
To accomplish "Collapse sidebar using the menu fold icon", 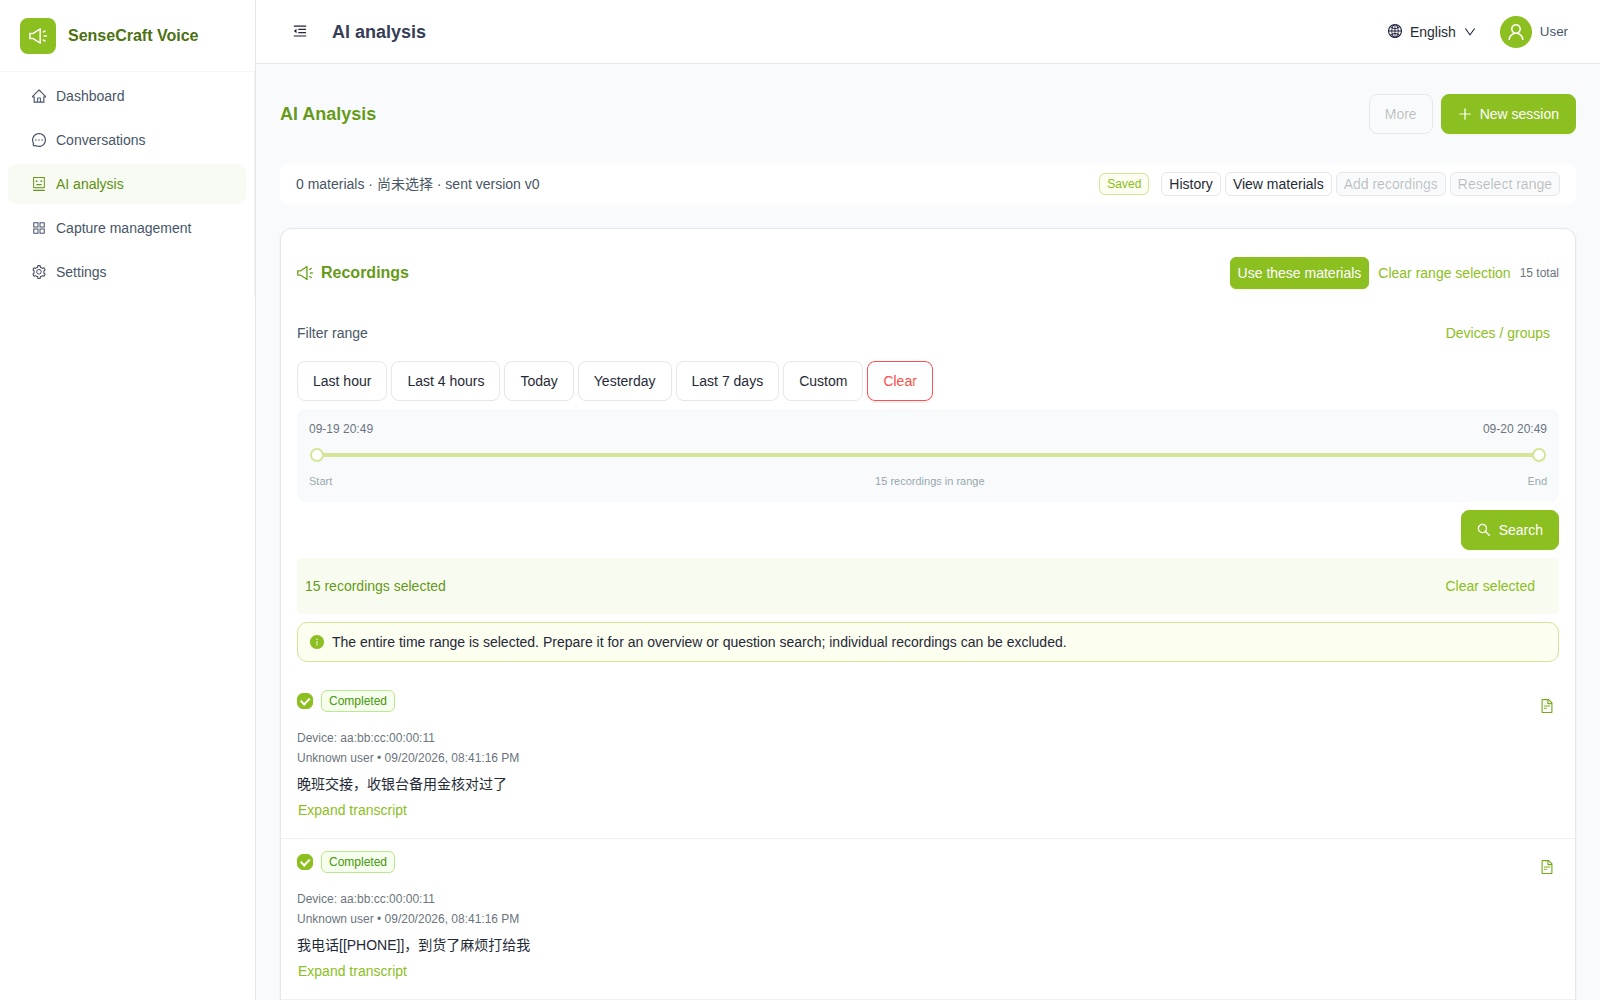I will 300,32.
